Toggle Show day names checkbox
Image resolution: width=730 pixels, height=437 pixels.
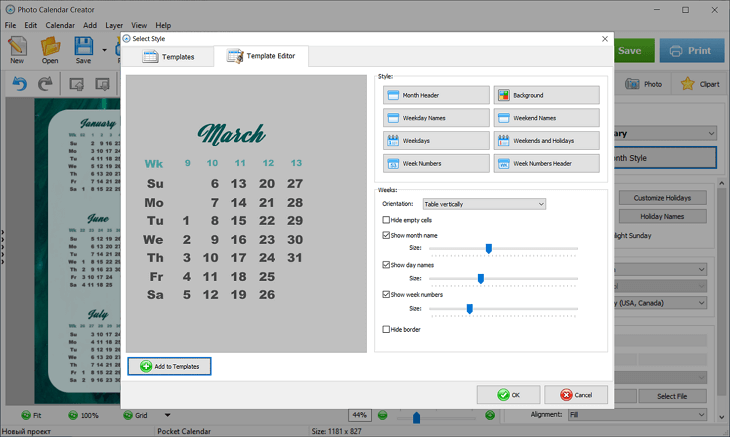click(386, 265)
